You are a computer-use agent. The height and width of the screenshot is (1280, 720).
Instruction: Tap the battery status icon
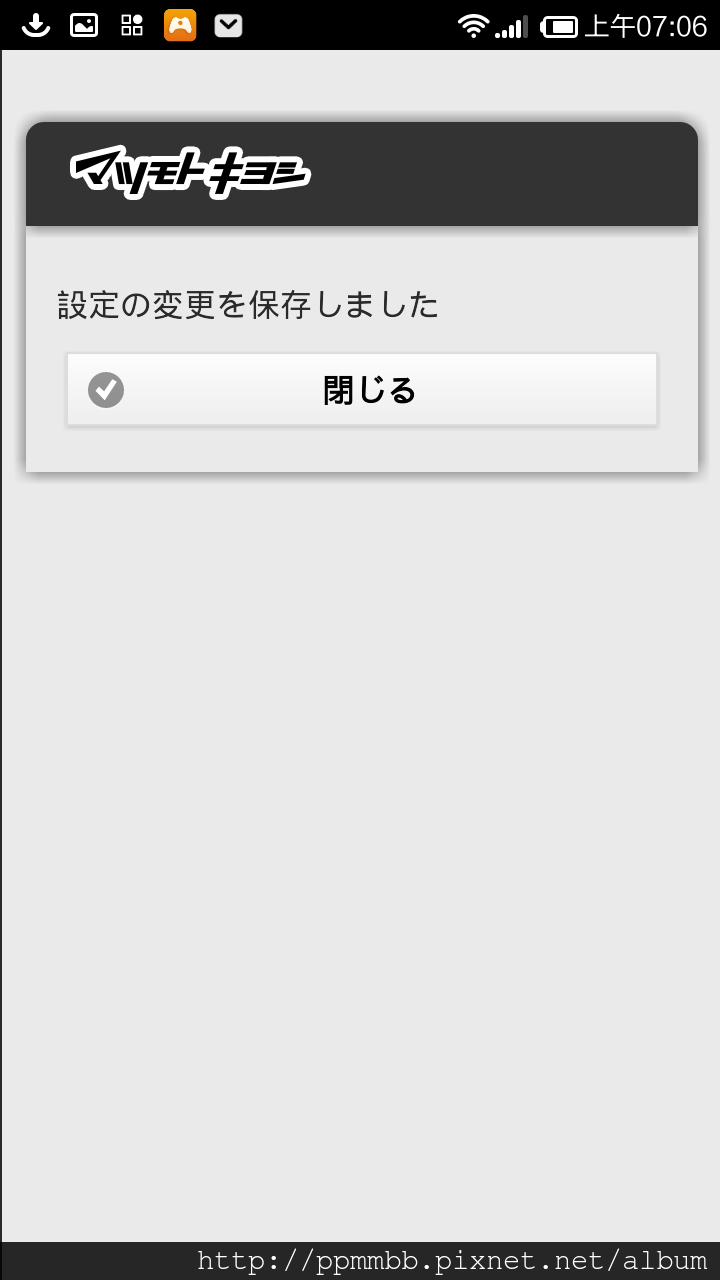pos(559,26)
